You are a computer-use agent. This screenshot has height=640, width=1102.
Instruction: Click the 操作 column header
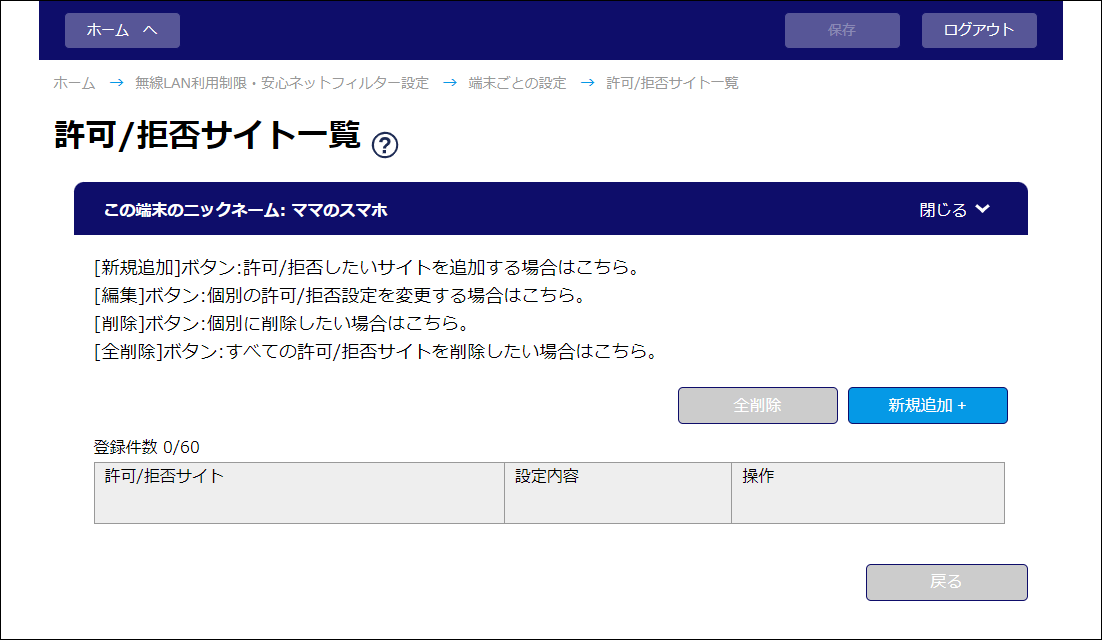coord(758,477)
